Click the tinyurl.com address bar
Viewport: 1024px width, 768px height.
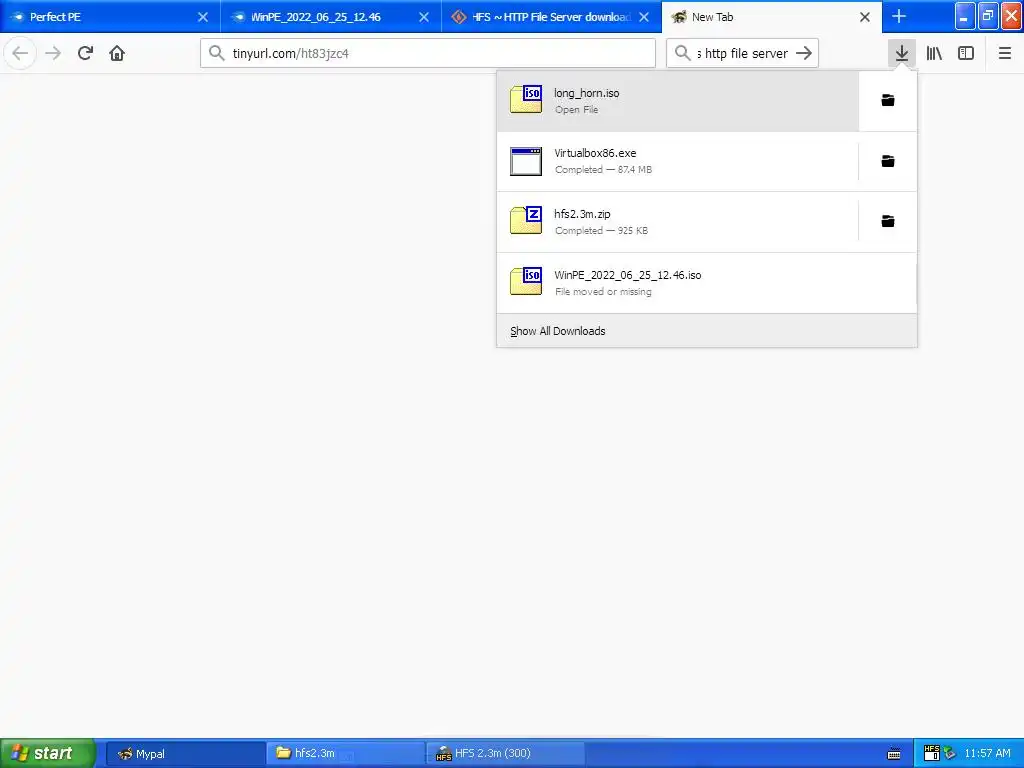click(428, 53)
